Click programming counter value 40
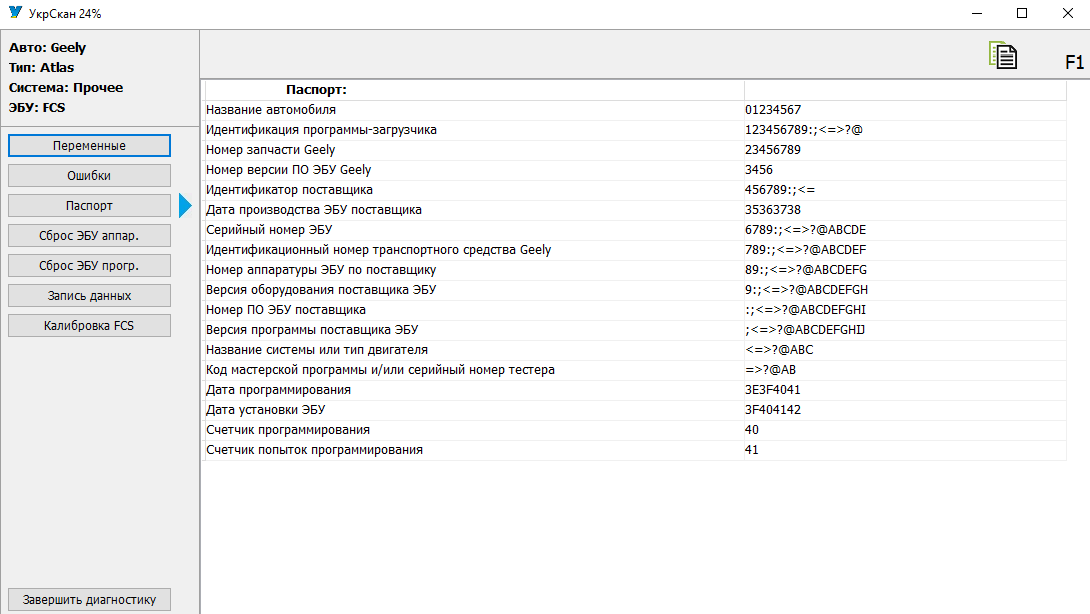Viewport: 1090px width, 614px height. (752, 430)
